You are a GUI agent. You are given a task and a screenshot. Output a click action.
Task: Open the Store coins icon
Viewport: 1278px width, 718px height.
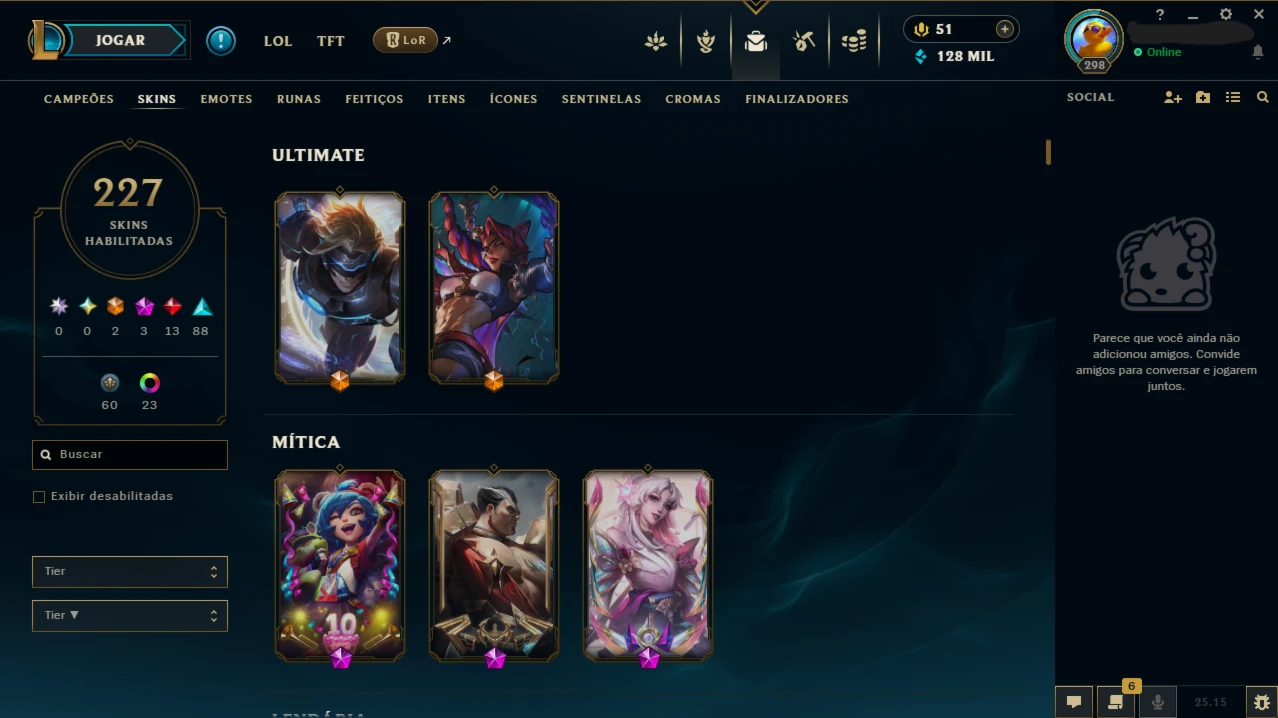pyautogui.click(x=853, y=41)
